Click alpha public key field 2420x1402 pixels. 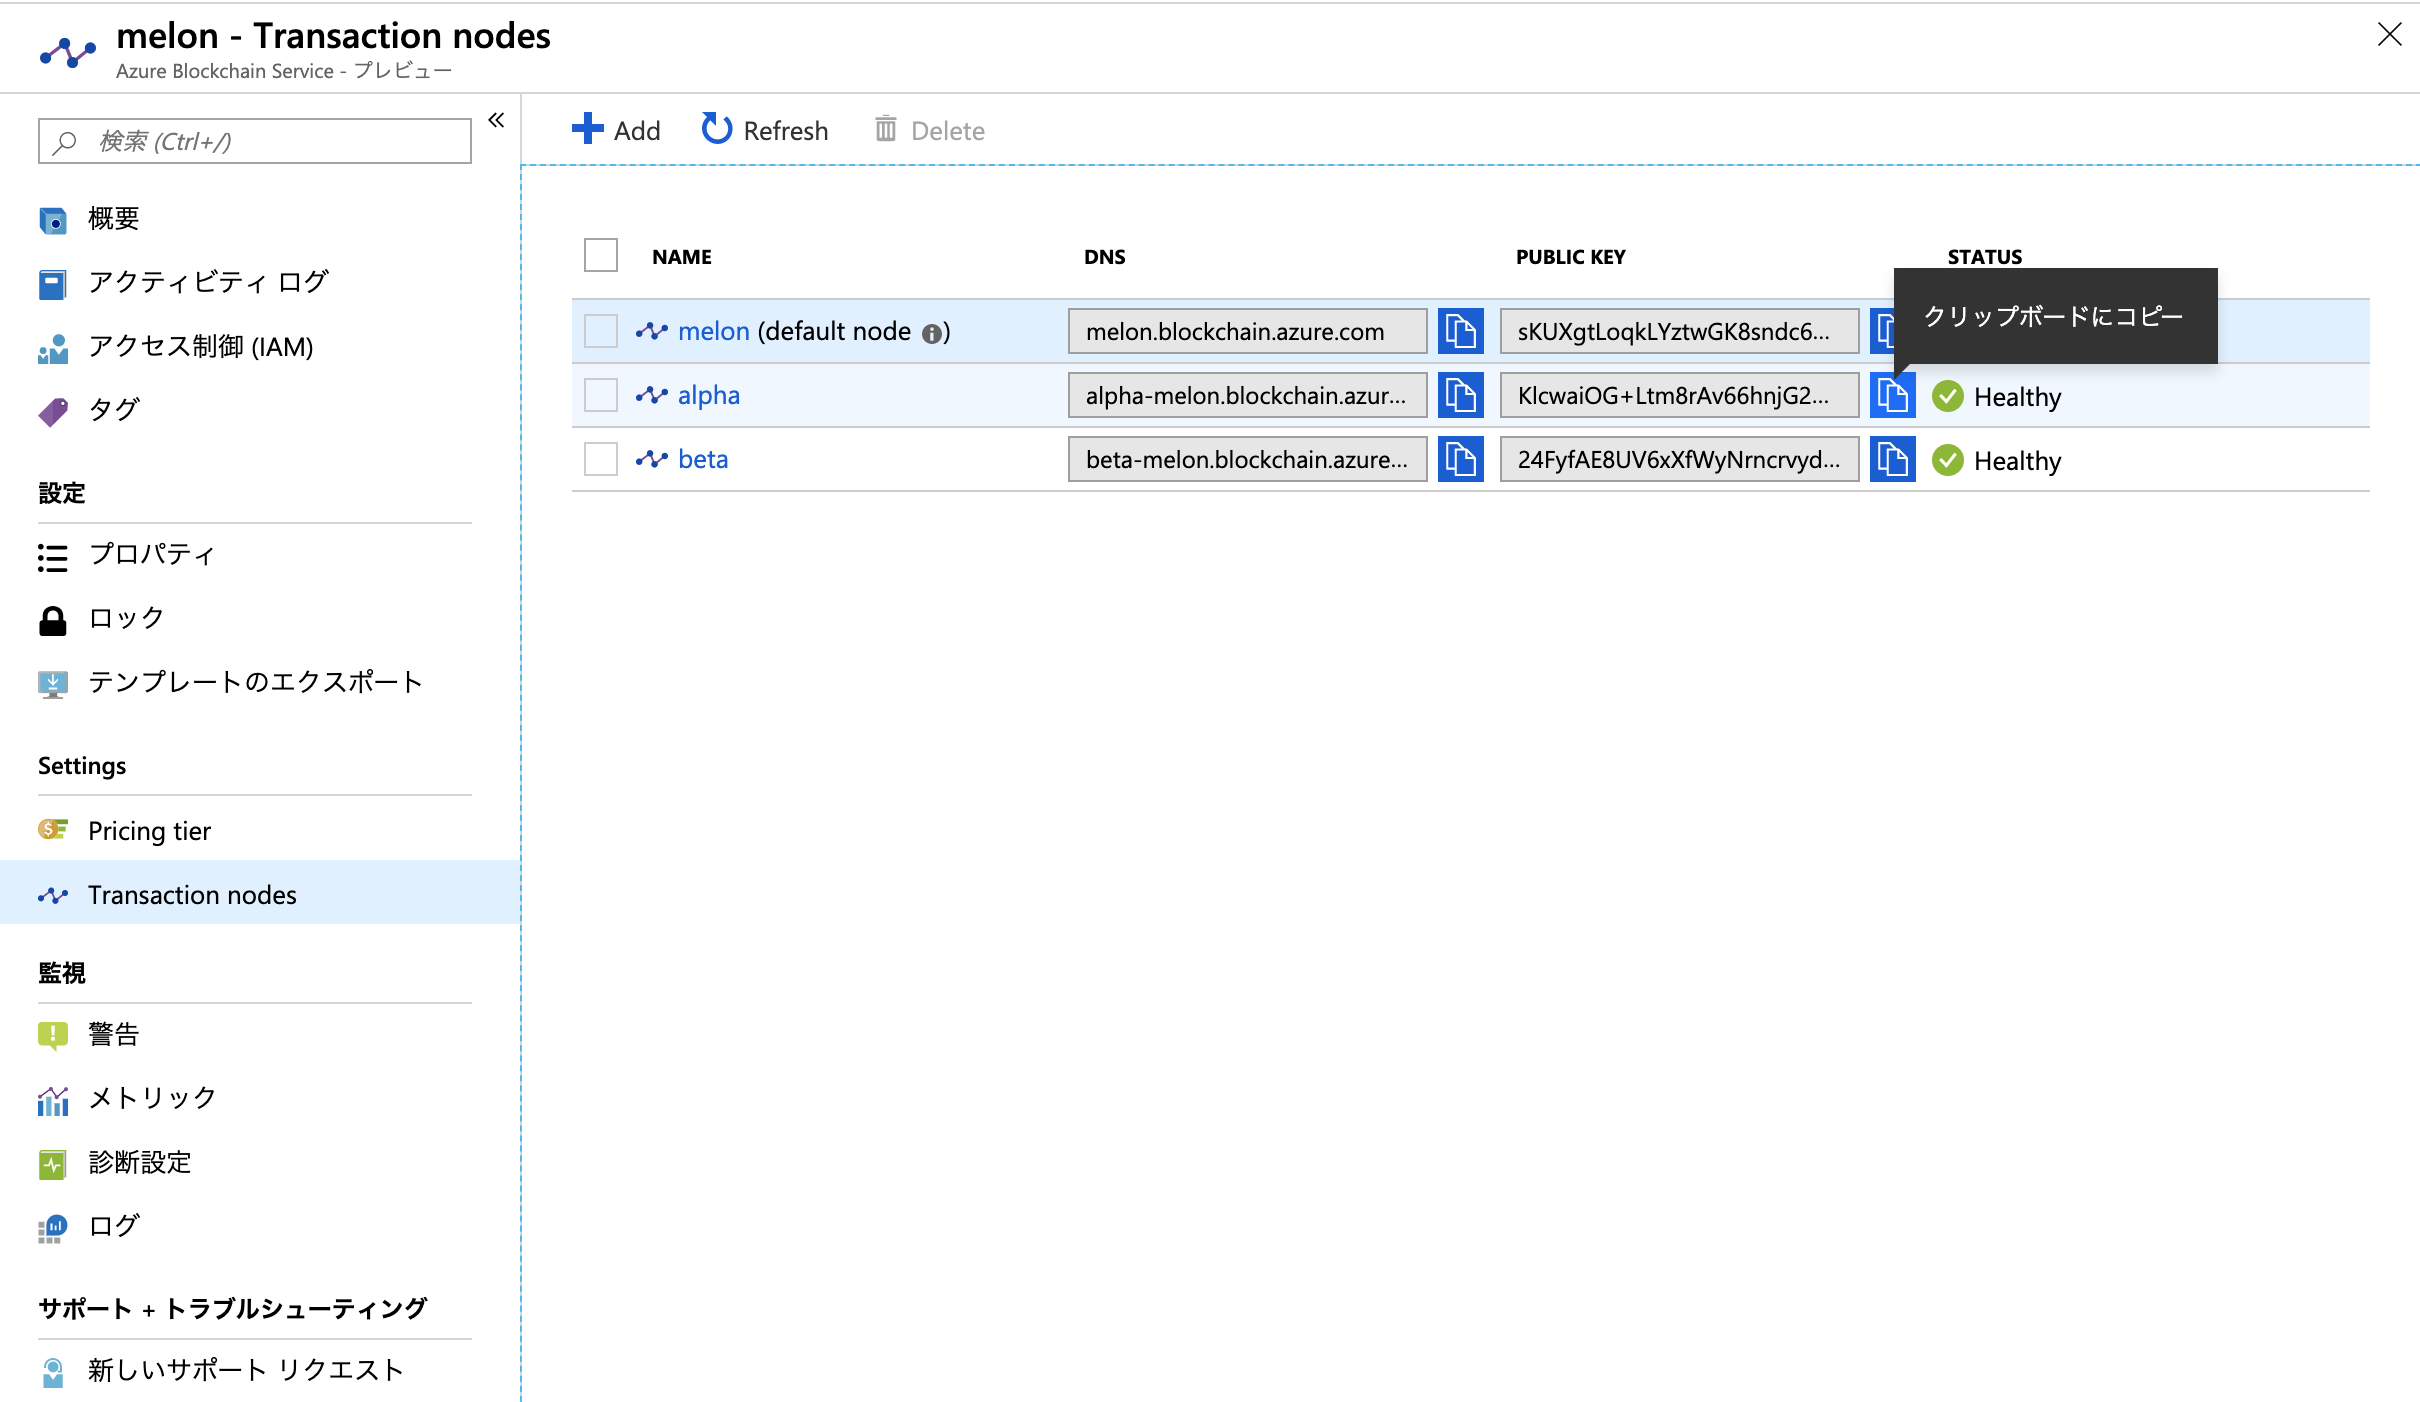(1679, 395)
